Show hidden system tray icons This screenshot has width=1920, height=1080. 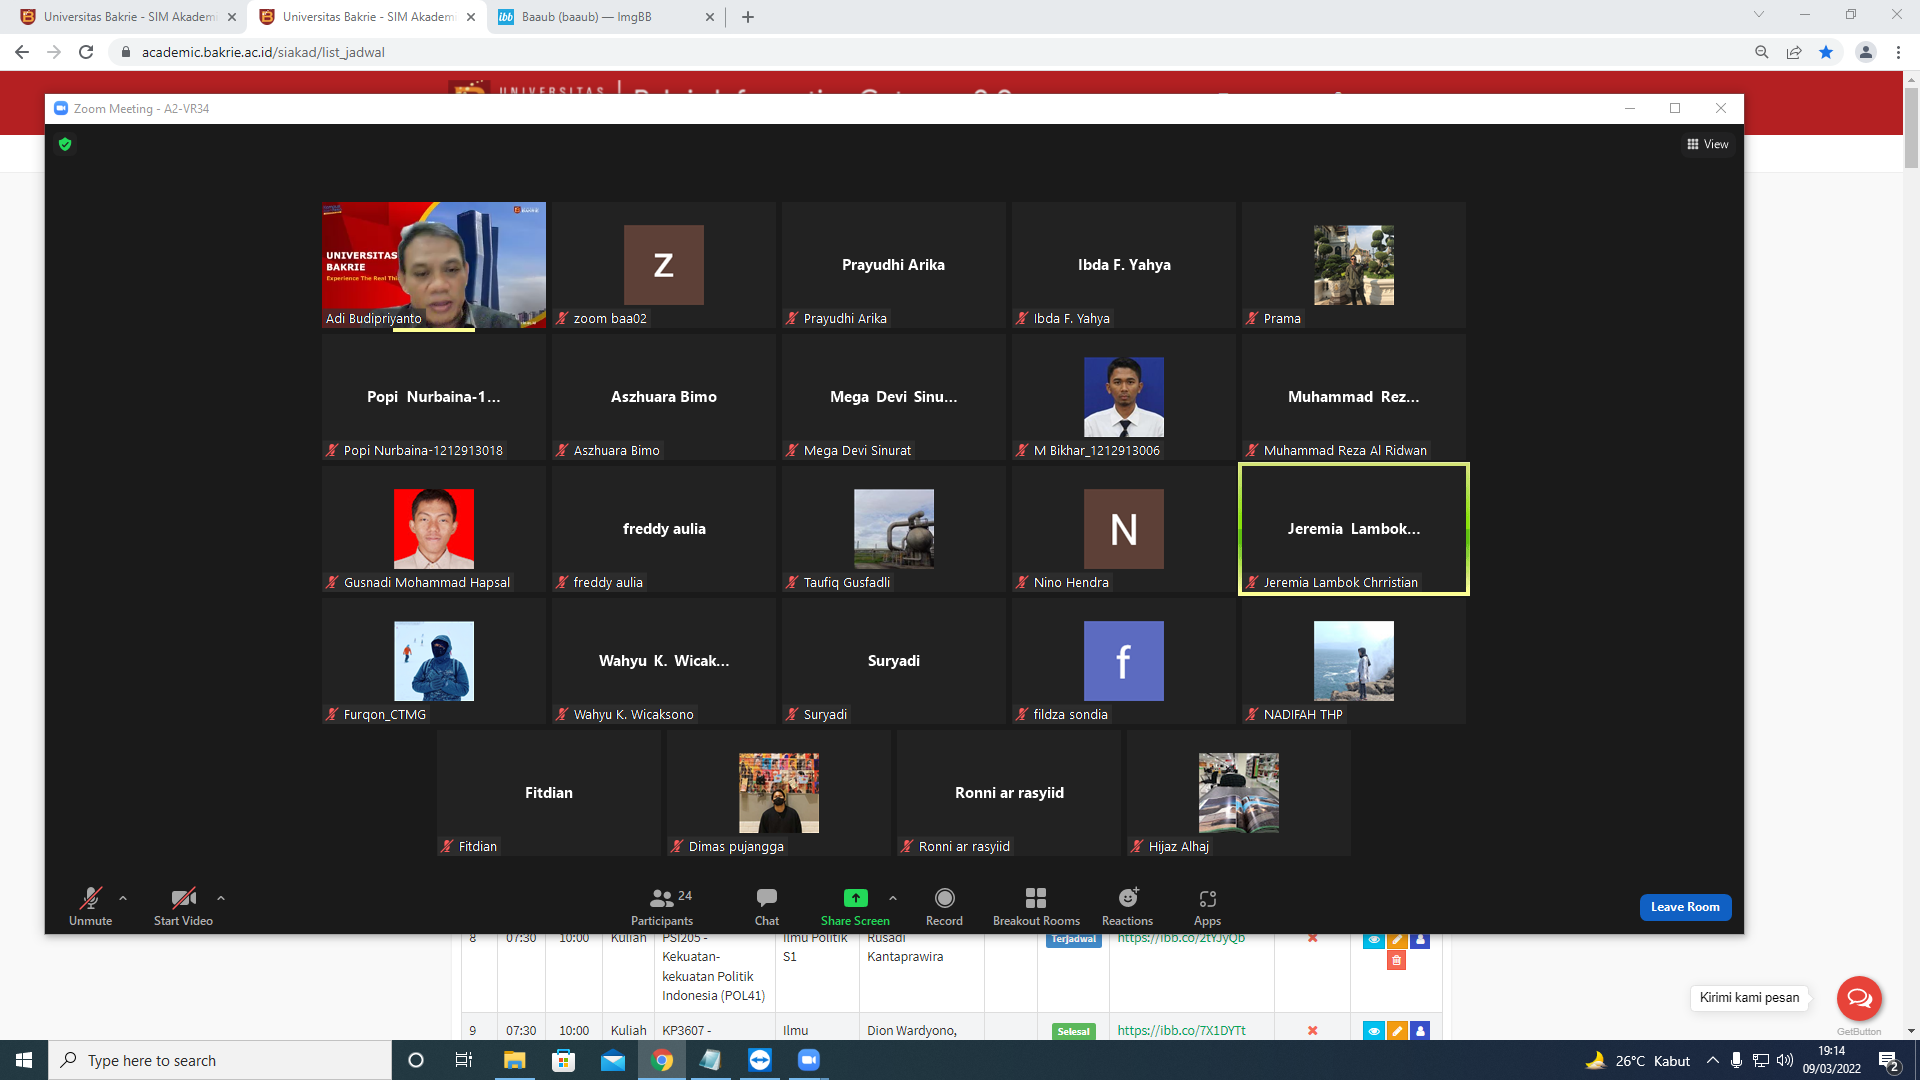point(1713,1060)
